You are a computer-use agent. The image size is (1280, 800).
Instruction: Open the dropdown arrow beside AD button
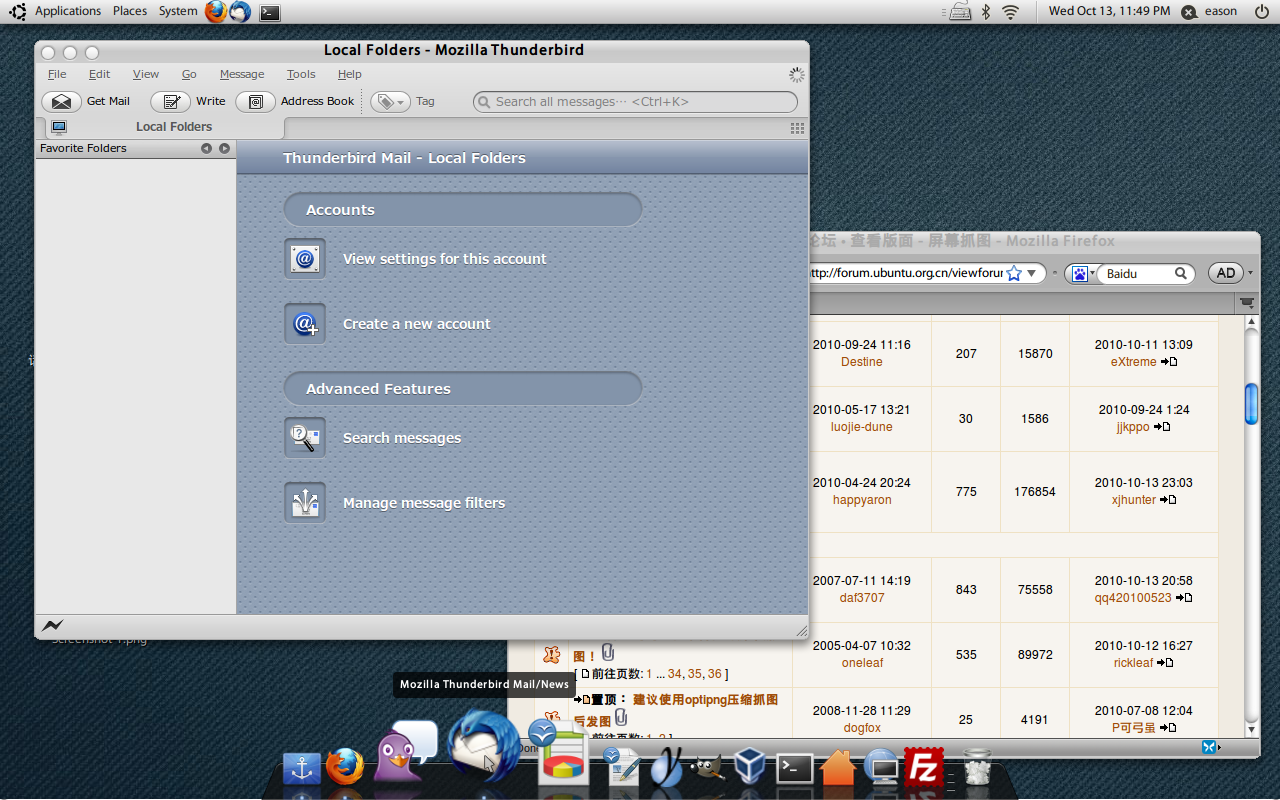point(1251,273)
